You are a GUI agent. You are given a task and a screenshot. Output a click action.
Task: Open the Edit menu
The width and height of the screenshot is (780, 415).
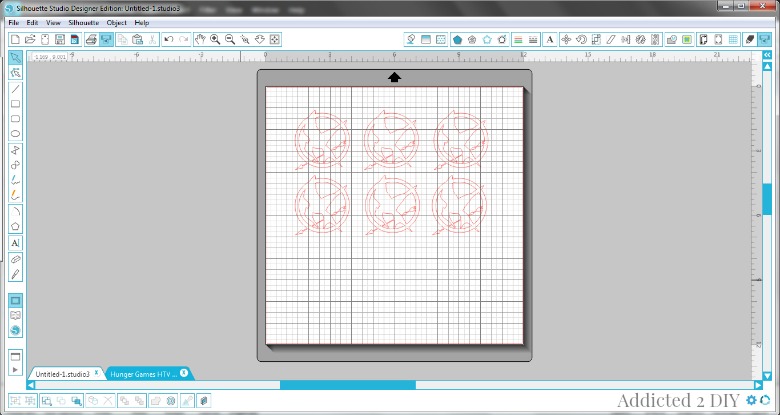click(x=32, y=23)
